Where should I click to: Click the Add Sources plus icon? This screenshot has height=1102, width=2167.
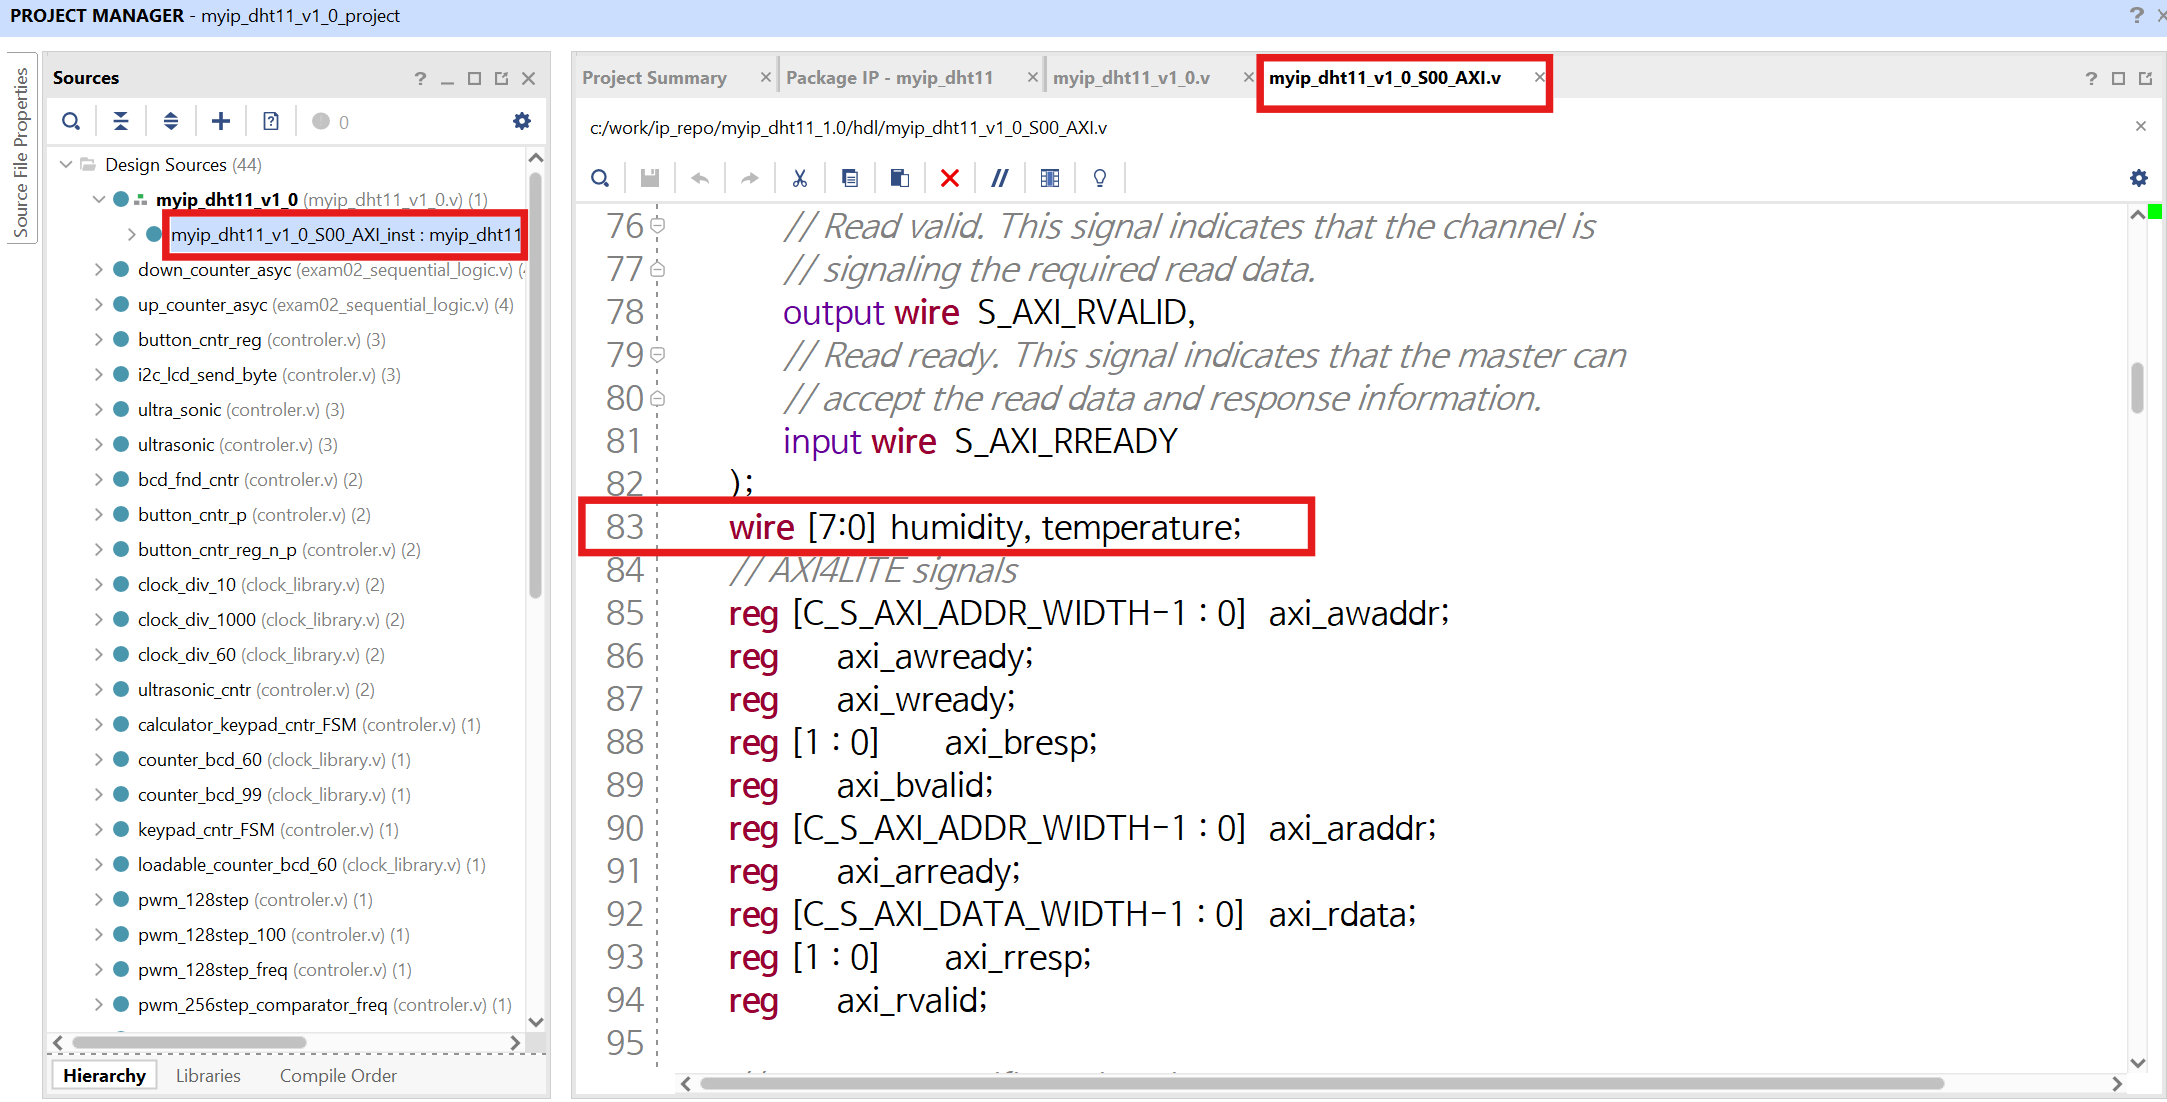pyautogui.click(x=221, y=122)
